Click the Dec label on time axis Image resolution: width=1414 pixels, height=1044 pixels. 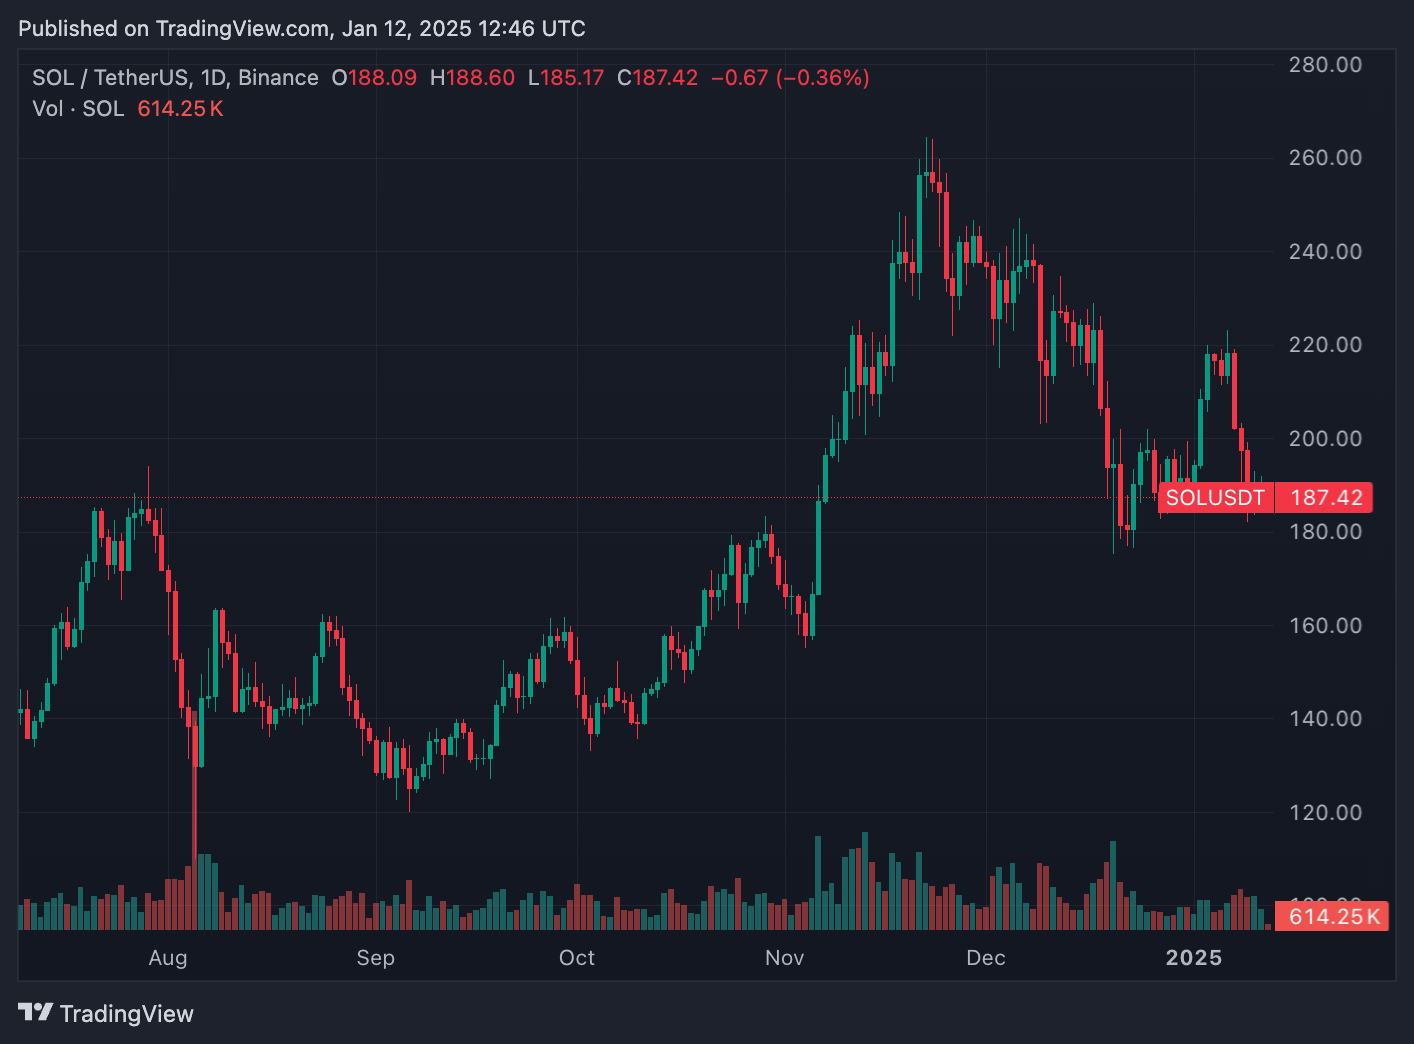(986, 958)
